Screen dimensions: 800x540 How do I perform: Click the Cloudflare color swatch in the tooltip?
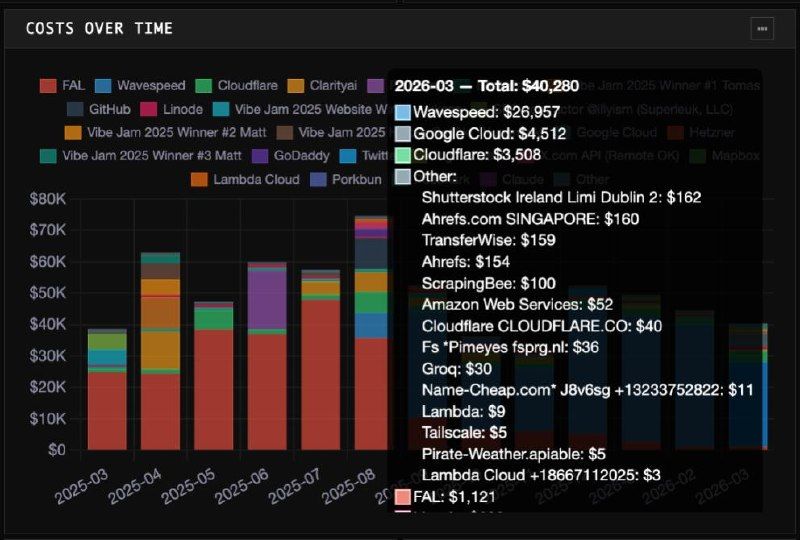[x=403, y=155]
